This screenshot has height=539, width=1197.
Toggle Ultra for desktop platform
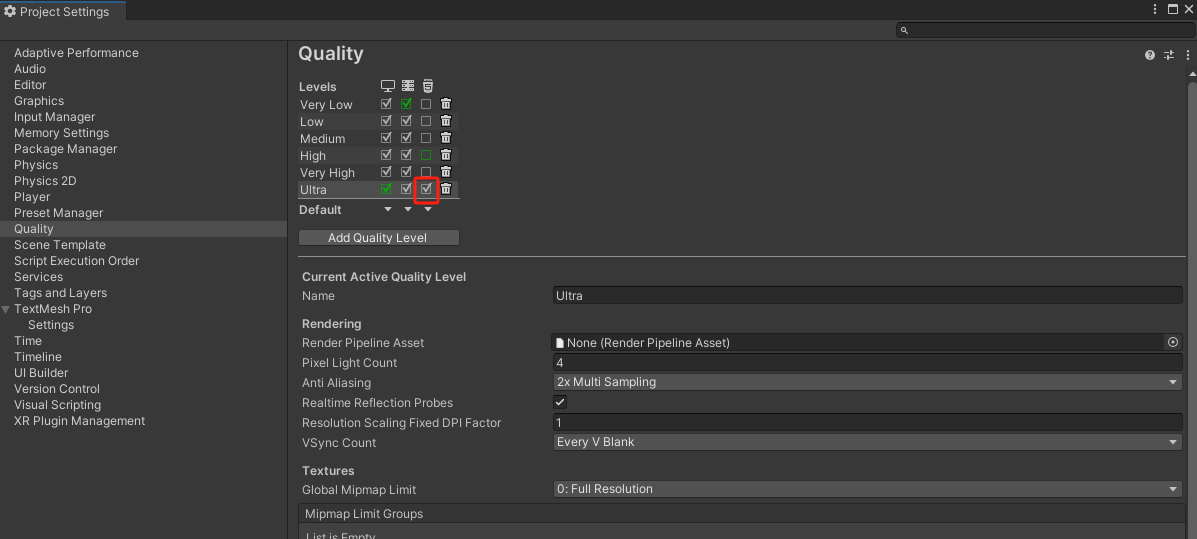(x=386, y=189)
